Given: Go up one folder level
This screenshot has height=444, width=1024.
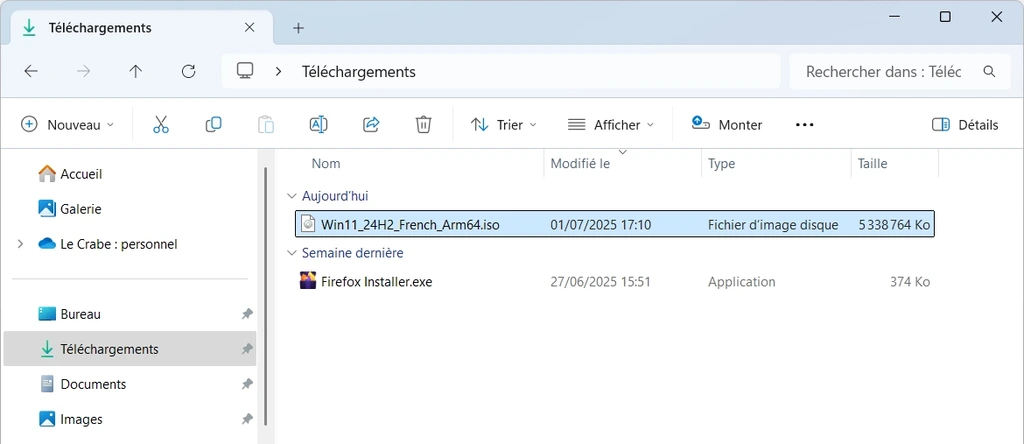Looking at the screenshot, I should coord(135,71).
